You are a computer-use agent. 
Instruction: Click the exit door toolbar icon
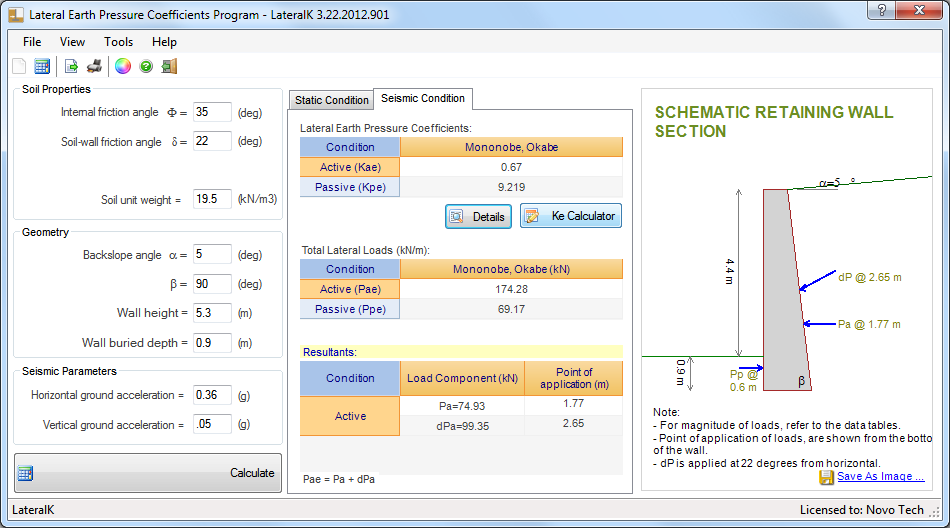[x=169, y=66]
